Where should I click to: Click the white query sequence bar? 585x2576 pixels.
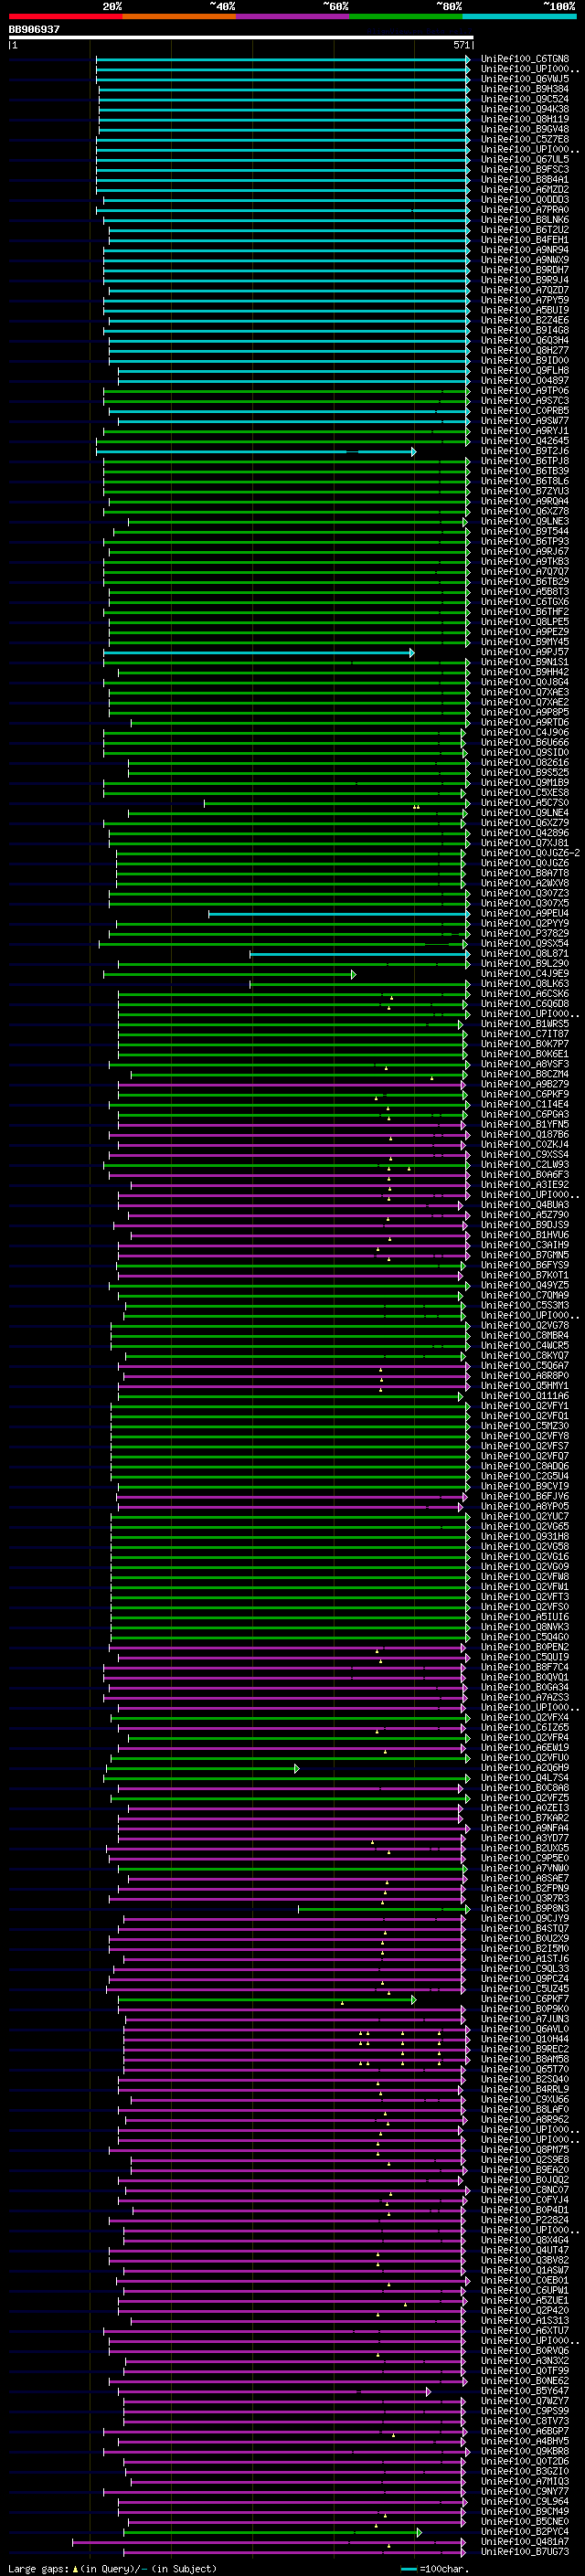(x=240, y=38)
